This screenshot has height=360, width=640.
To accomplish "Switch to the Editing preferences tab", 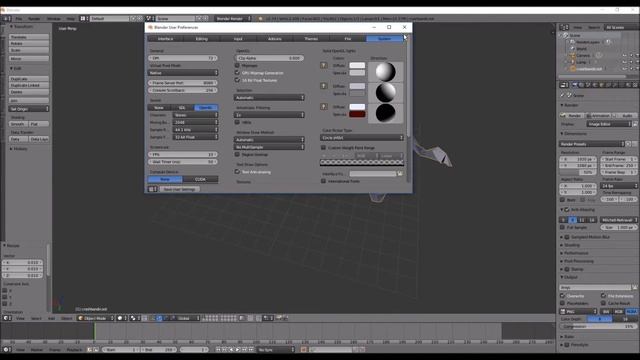I will (202, 39).
